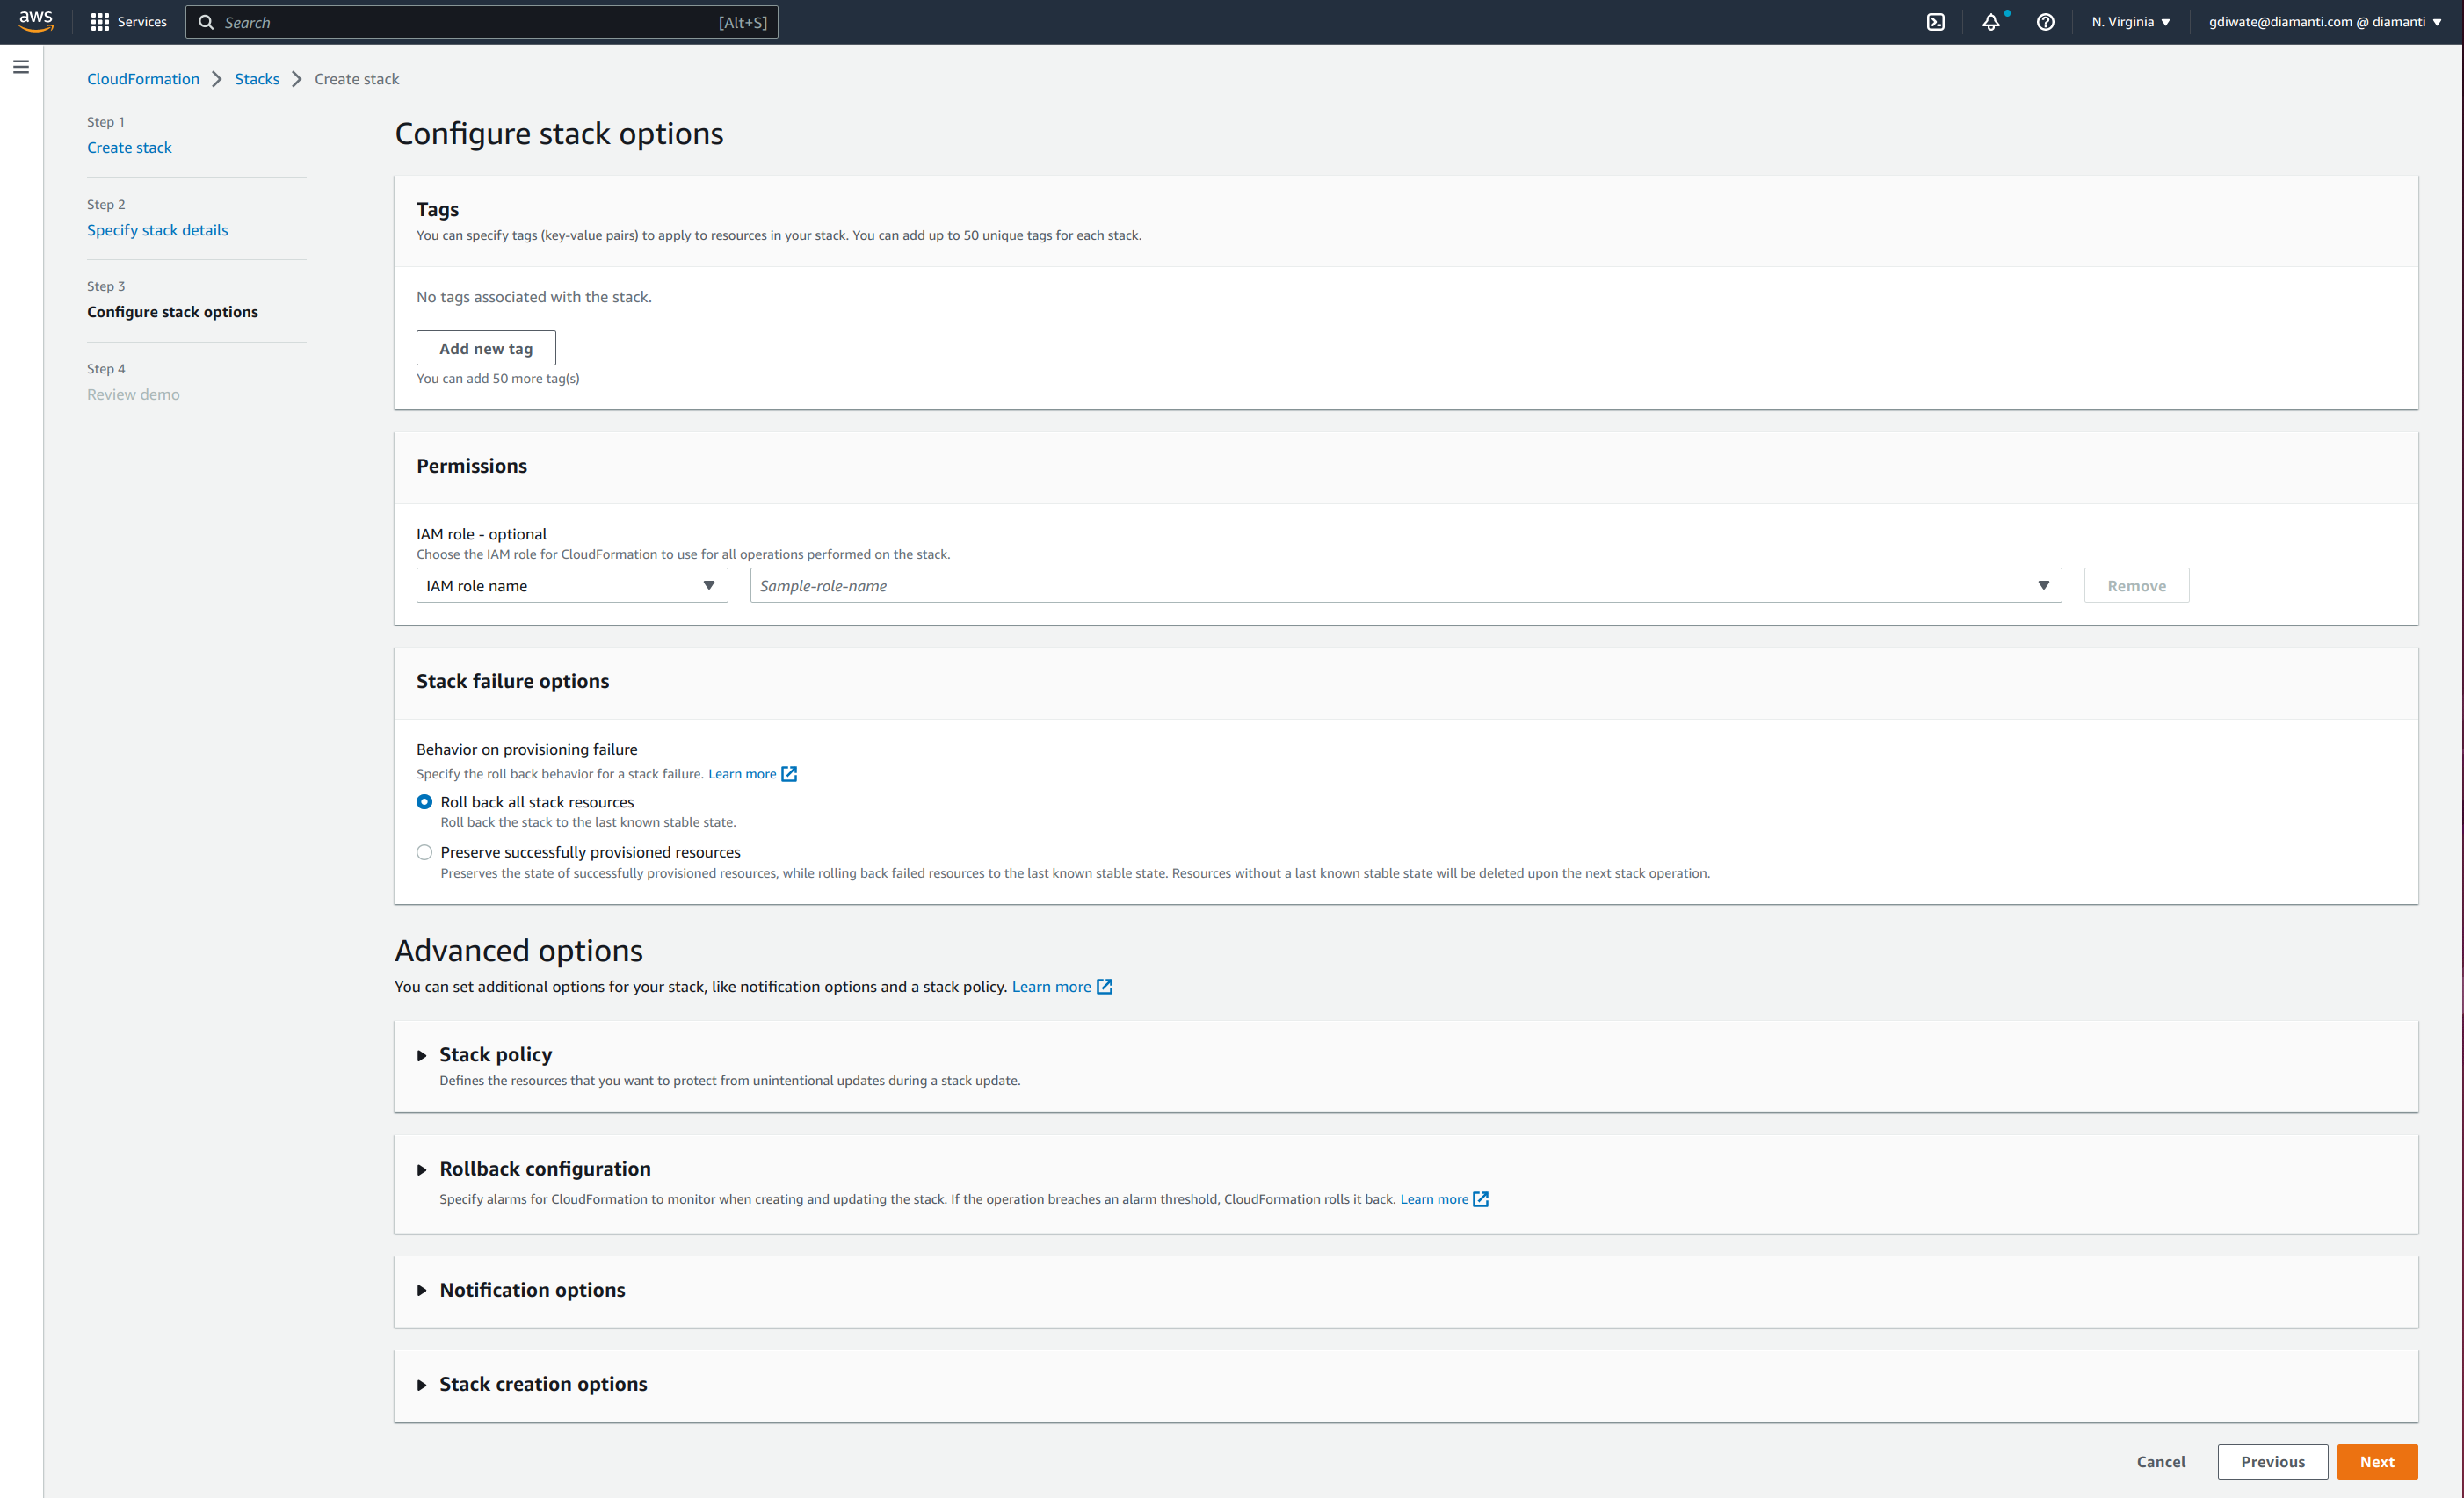Open the Services grid menu
The image size is (2464, 1498).
tap(128, 22)
